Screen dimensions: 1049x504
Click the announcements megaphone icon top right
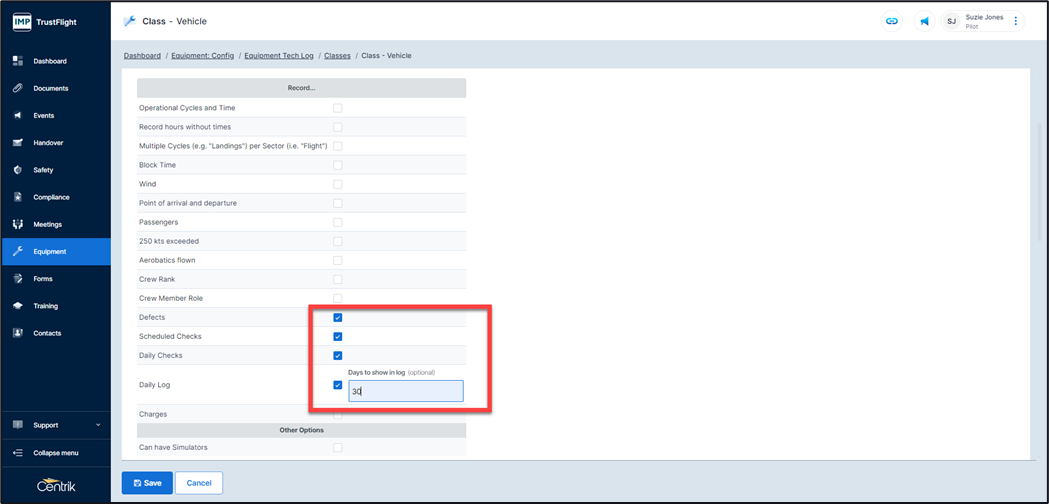[x=924, y=21]
